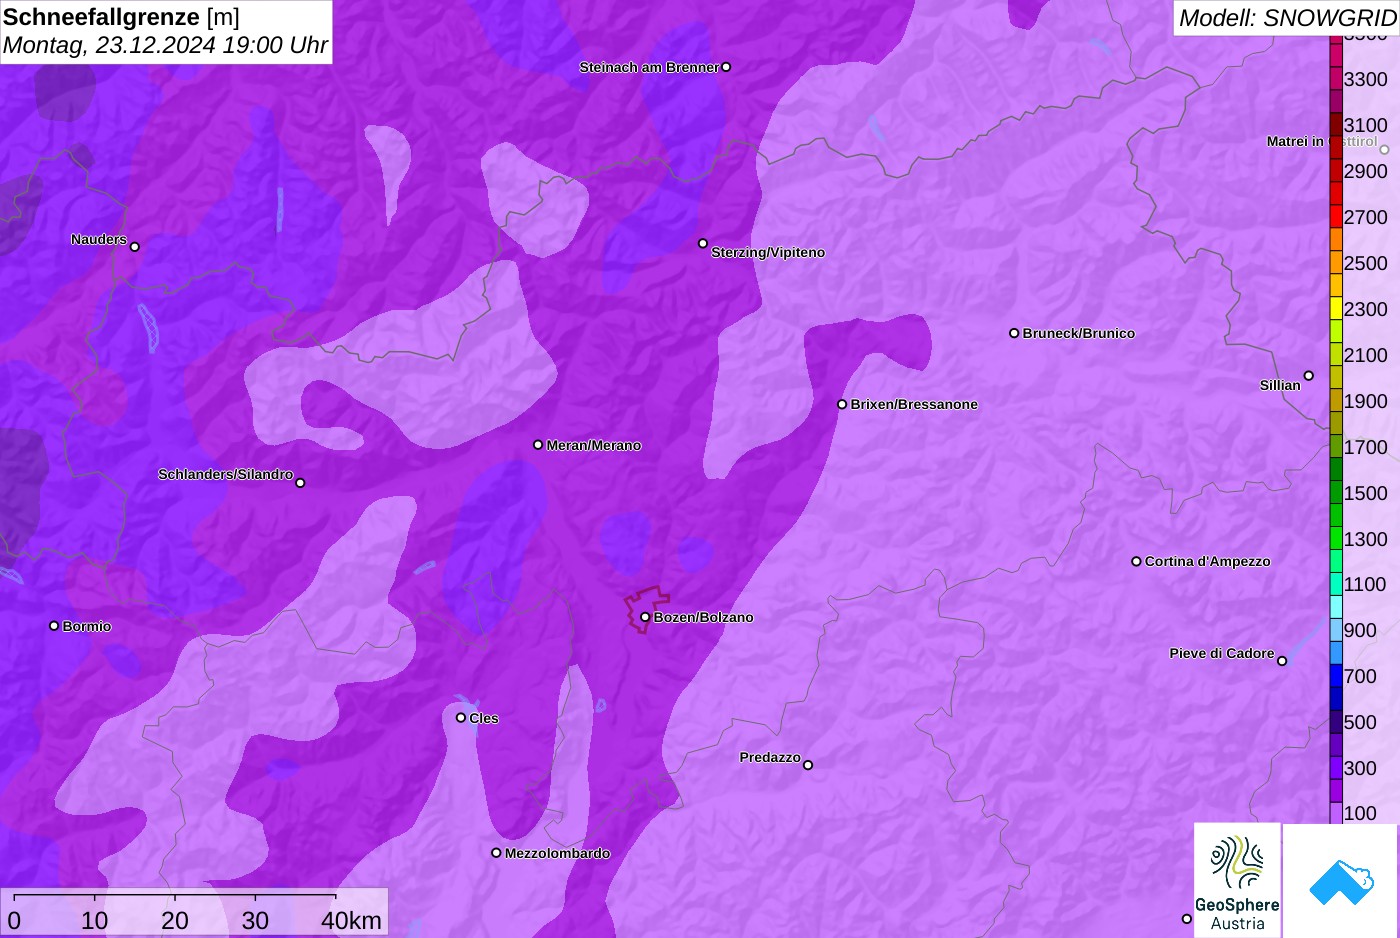Pick the bright red legend swatch beside 2700

1336,217
